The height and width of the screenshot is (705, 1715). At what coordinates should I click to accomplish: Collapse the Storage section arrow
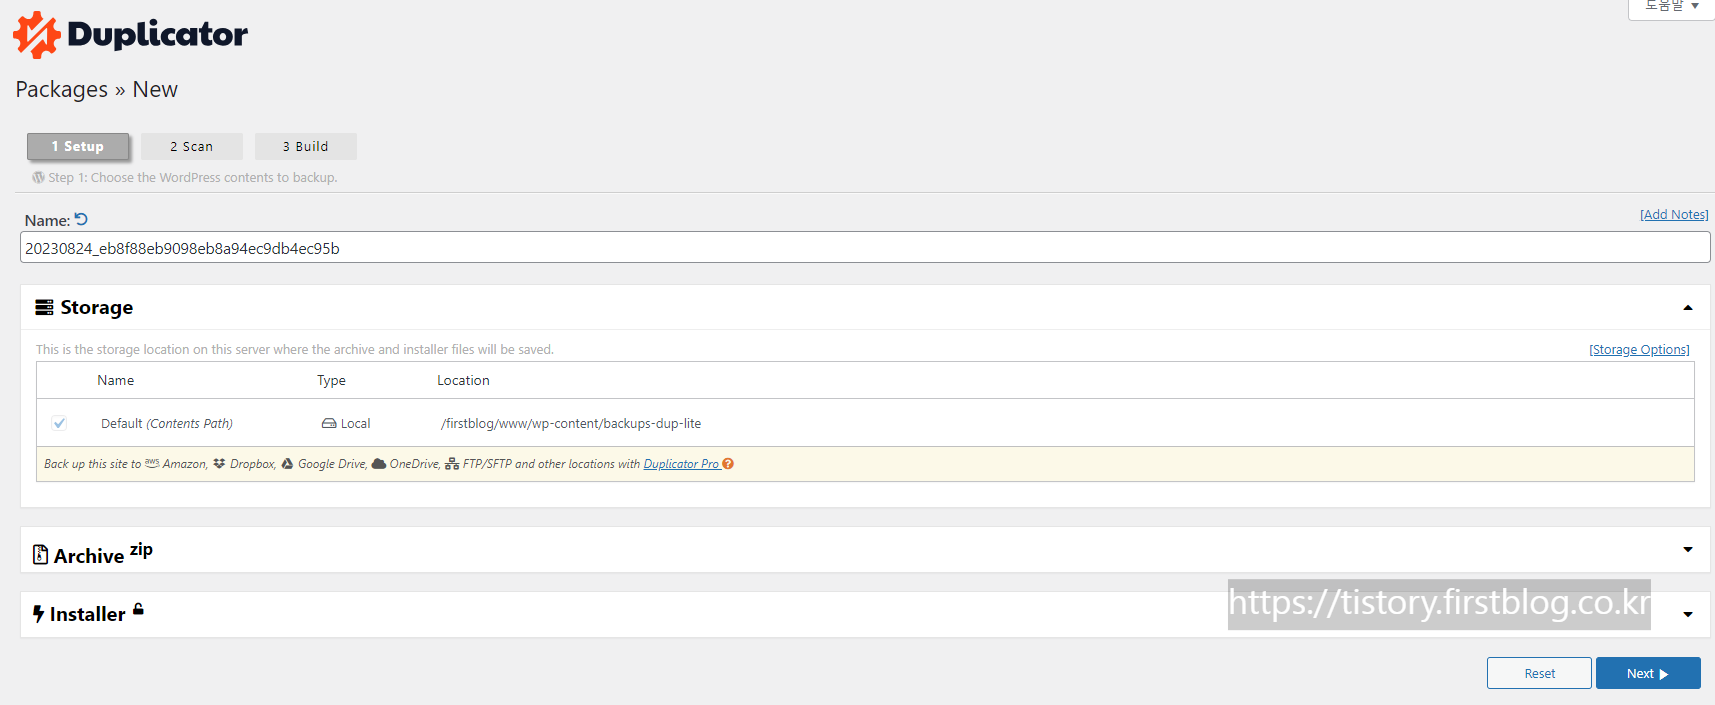pyautogui.click(x=1688, y=308)
